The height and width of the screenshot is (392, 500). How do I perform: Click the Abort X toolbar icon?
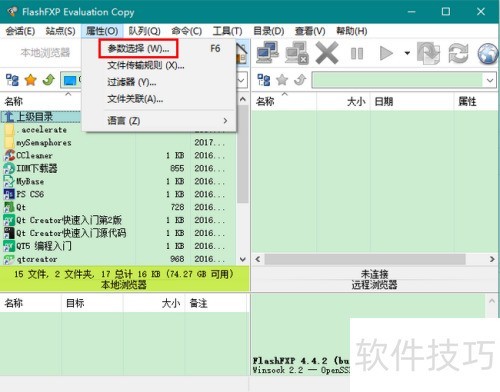[327, 53]
